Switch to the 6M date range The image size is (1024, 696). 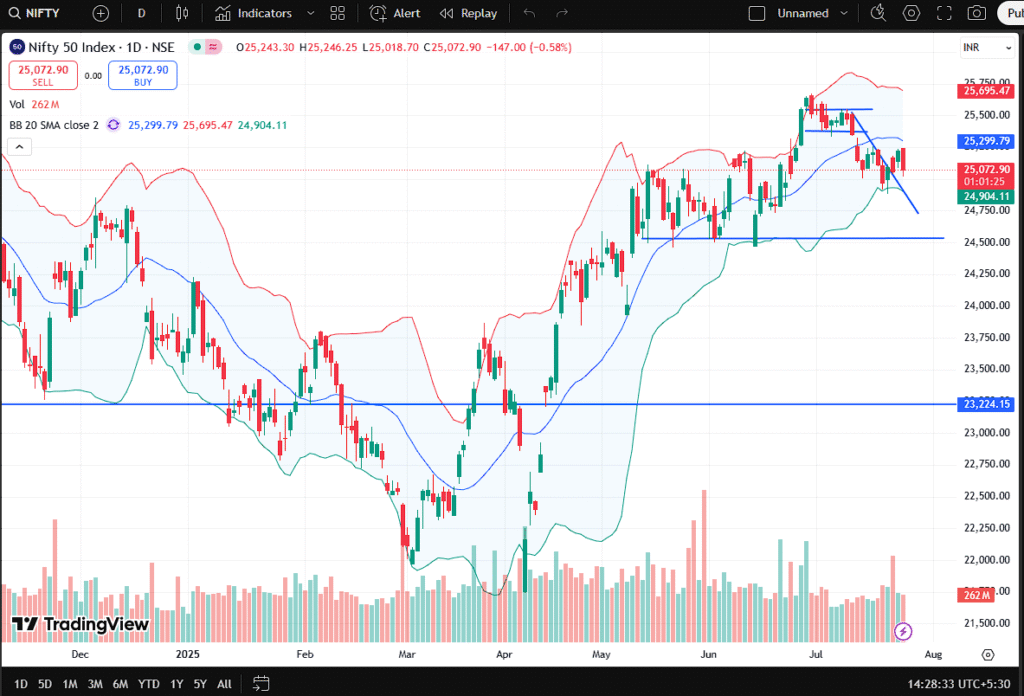120,684
